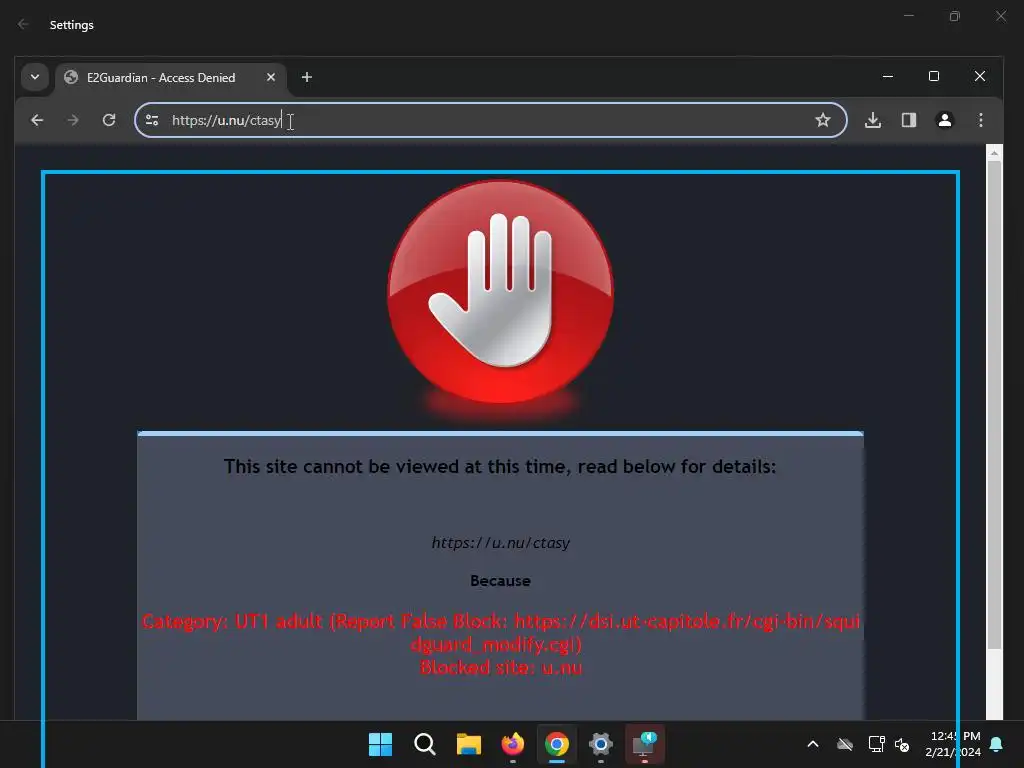Open the monitor app icon in taskbar
This screenshot has width=1024, height=768.
point(645,744)
